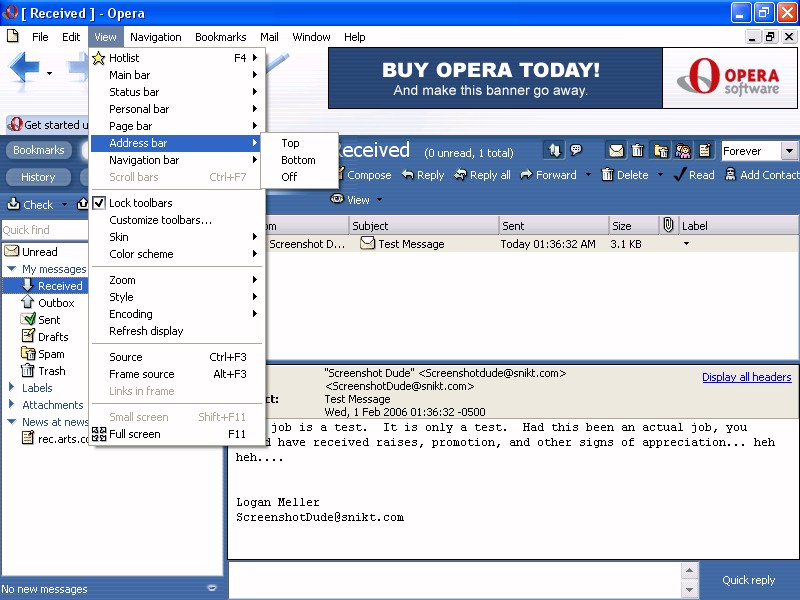Open the Forever time range dropdown
Viewport: 800px width, 600px height.
(788, 151)
